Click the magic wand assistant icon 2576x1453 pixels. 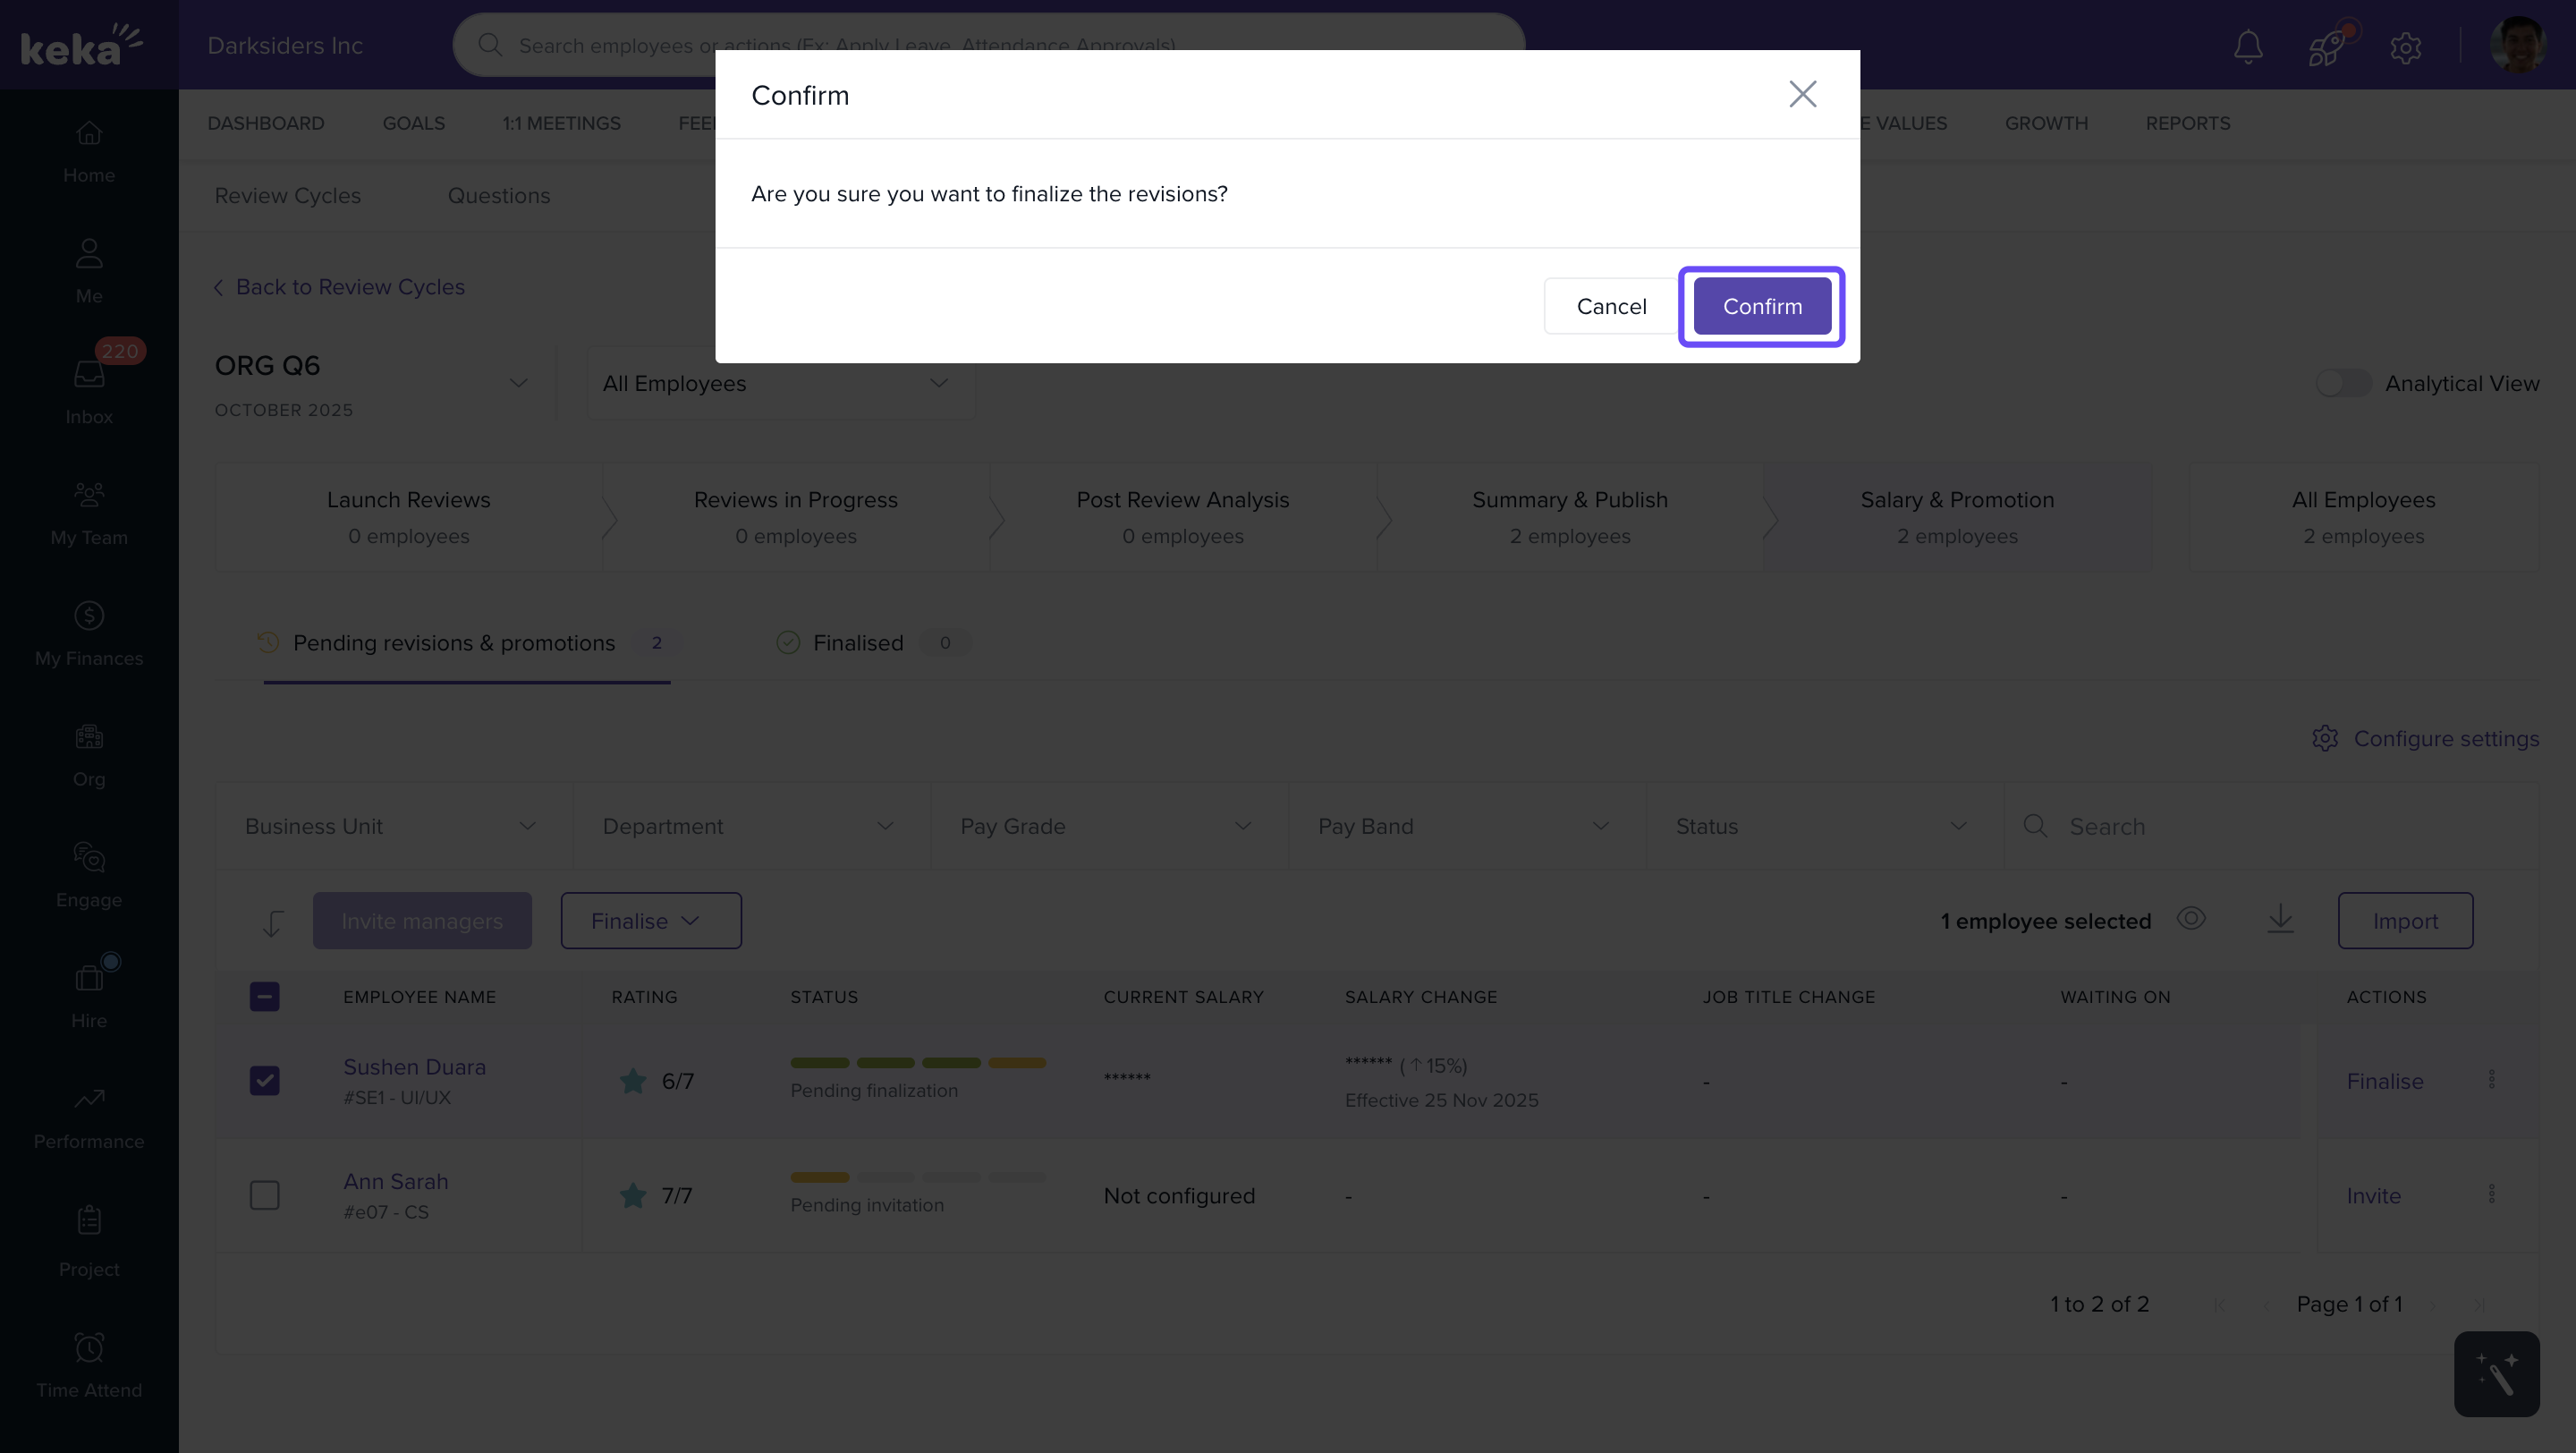pos(2496,1373)
